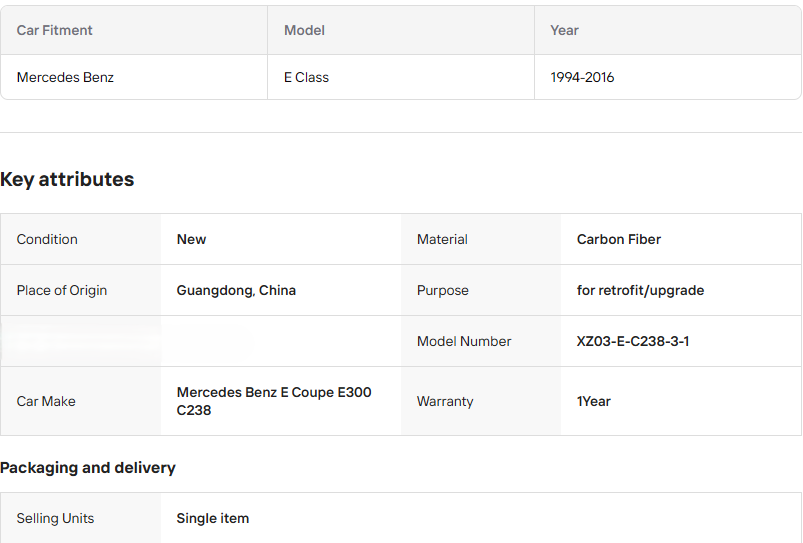Select the E Class model cell
The height and width of the screenshot is (543, 803).
[x=306, y=77]
